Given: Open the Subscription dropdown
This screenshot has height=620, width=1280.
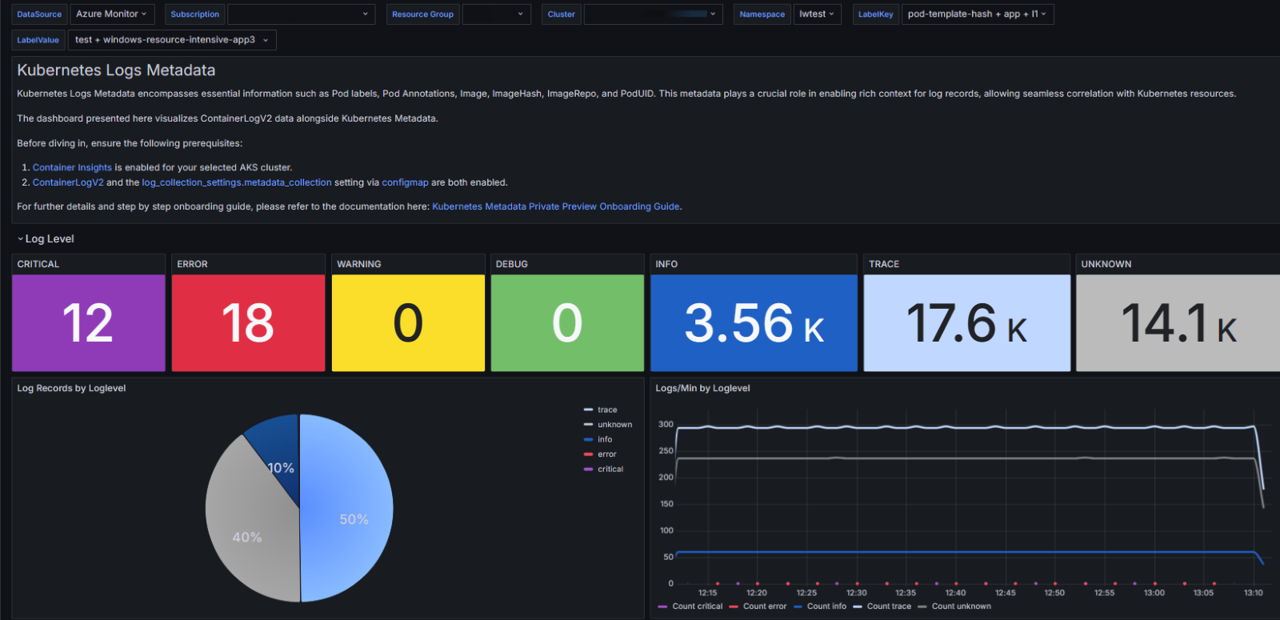Looking at the screenshot, I should (x=300, y=14).
